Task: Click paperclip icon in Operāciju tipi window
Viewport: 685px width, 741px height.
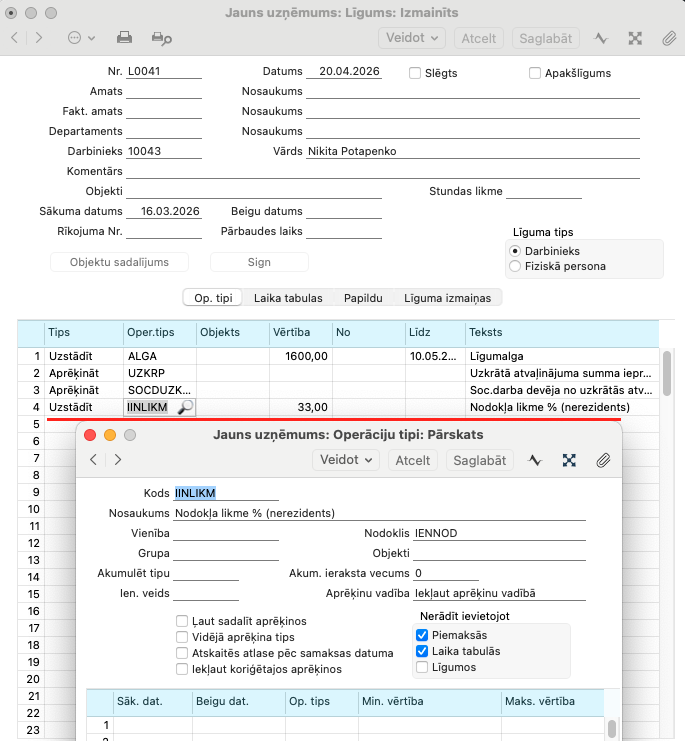Action: pos(603,460)
